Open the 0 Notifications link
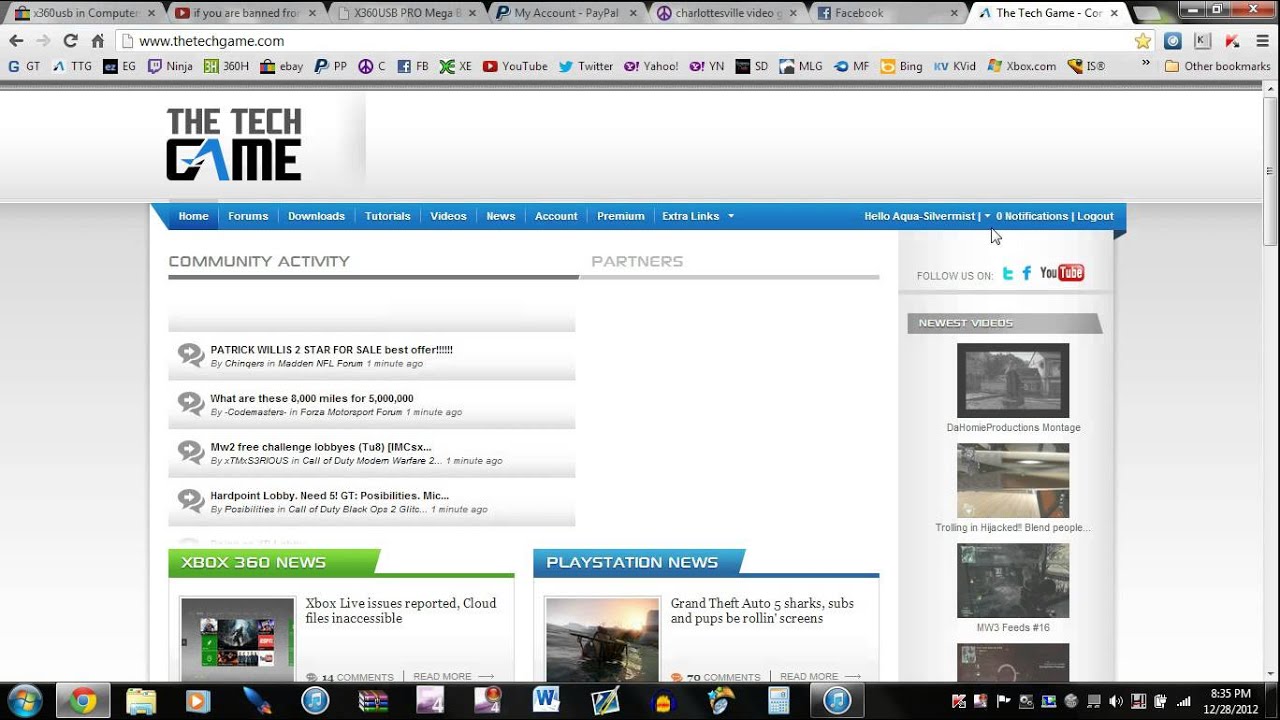The height and width of the screenshot is (720, 1280). (x=1032, y=216)
